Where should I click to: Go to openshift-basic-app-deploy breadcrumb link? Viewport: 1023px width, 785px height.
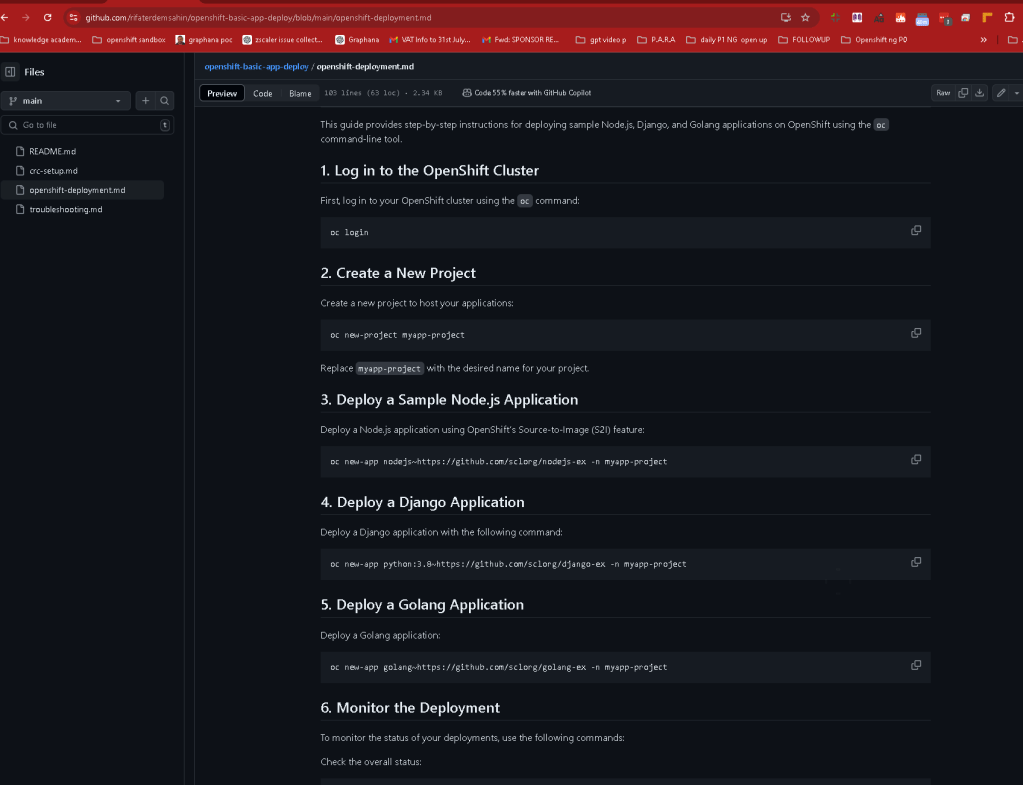[256, 67]
